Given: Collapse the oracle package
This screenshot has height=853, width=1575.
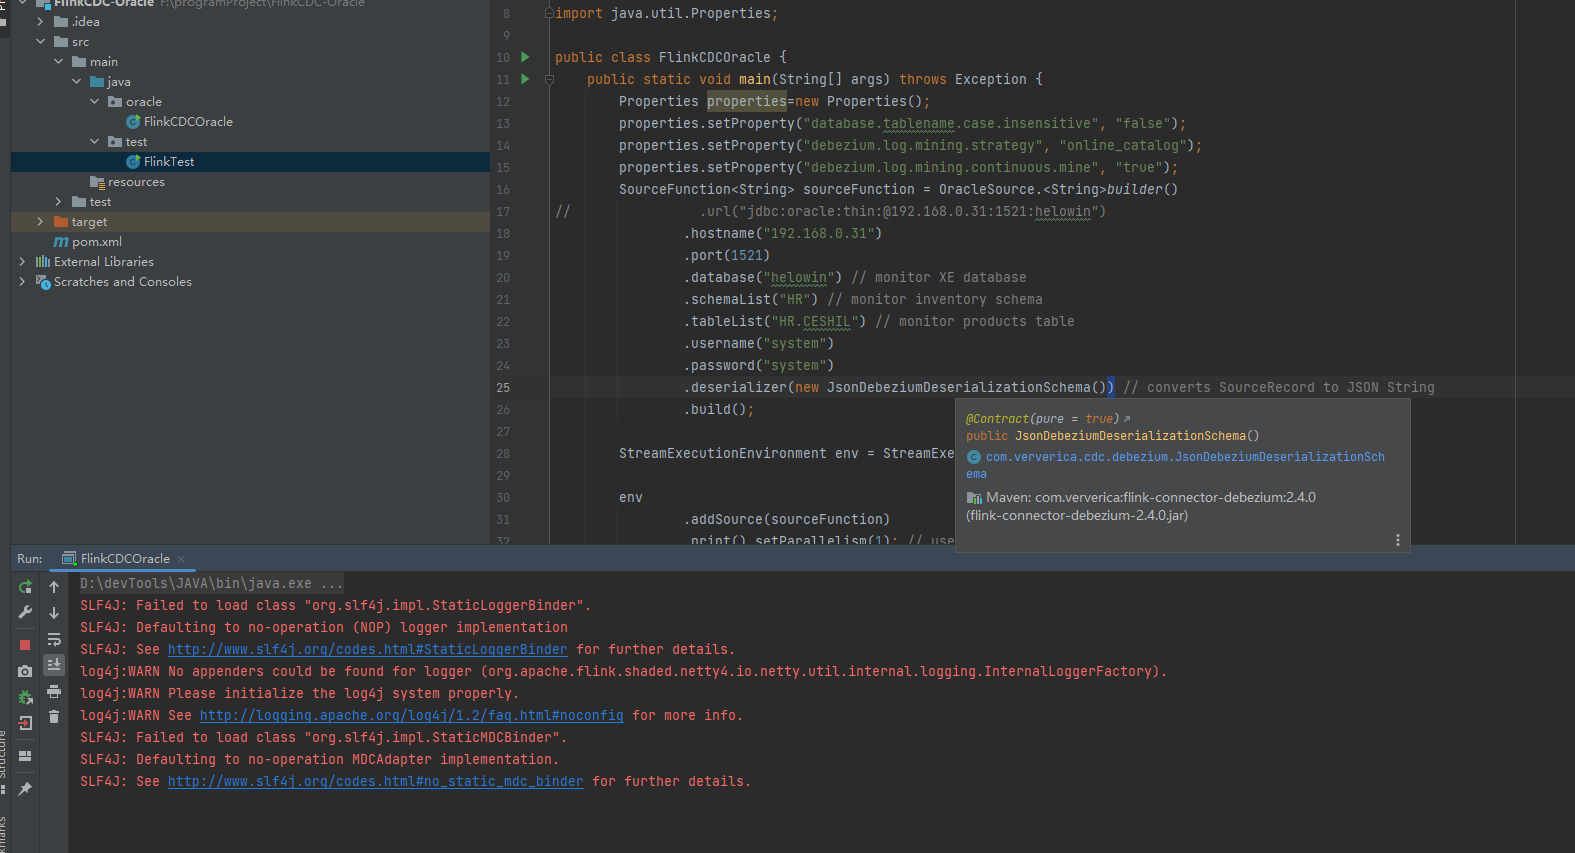Looking at the screenshot, I should coord(94,101).
